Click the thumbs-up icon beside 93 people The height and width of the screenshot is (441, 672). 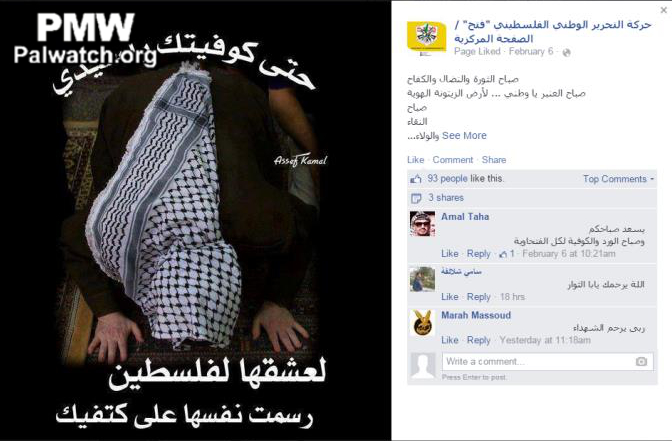[x=416, y=179]
